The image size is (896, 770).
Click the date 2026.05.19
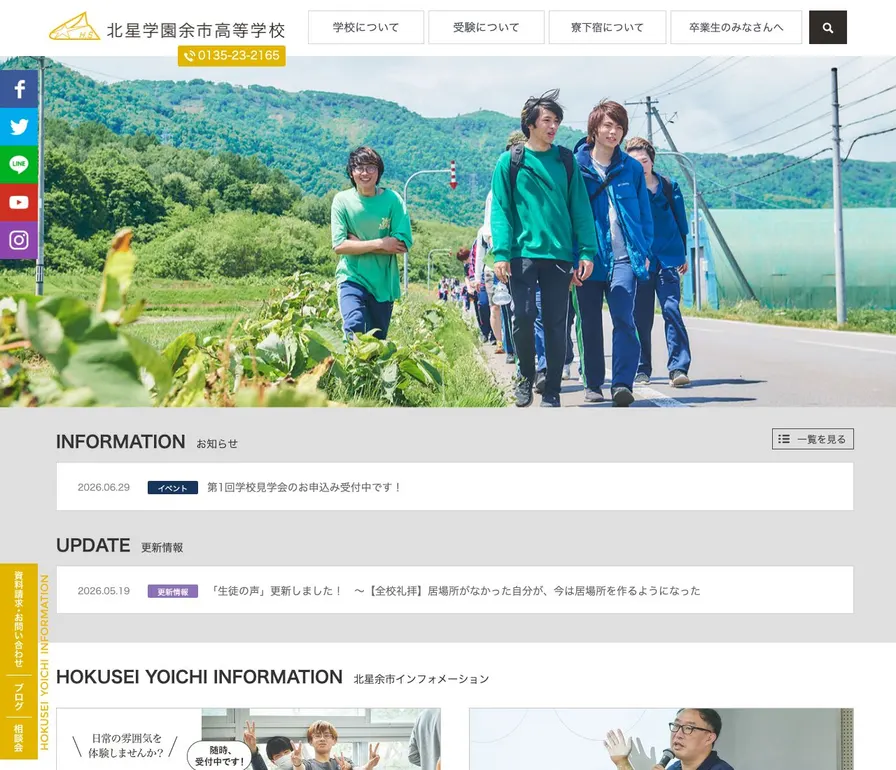click(103, 591)
